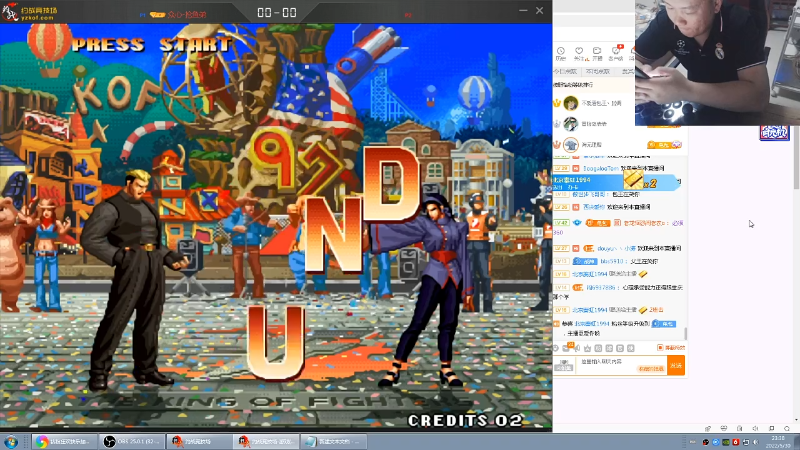This screenshot has width=800, height=450.
Task: Minimize the KOF game window
Action: (x=523, y=10)
